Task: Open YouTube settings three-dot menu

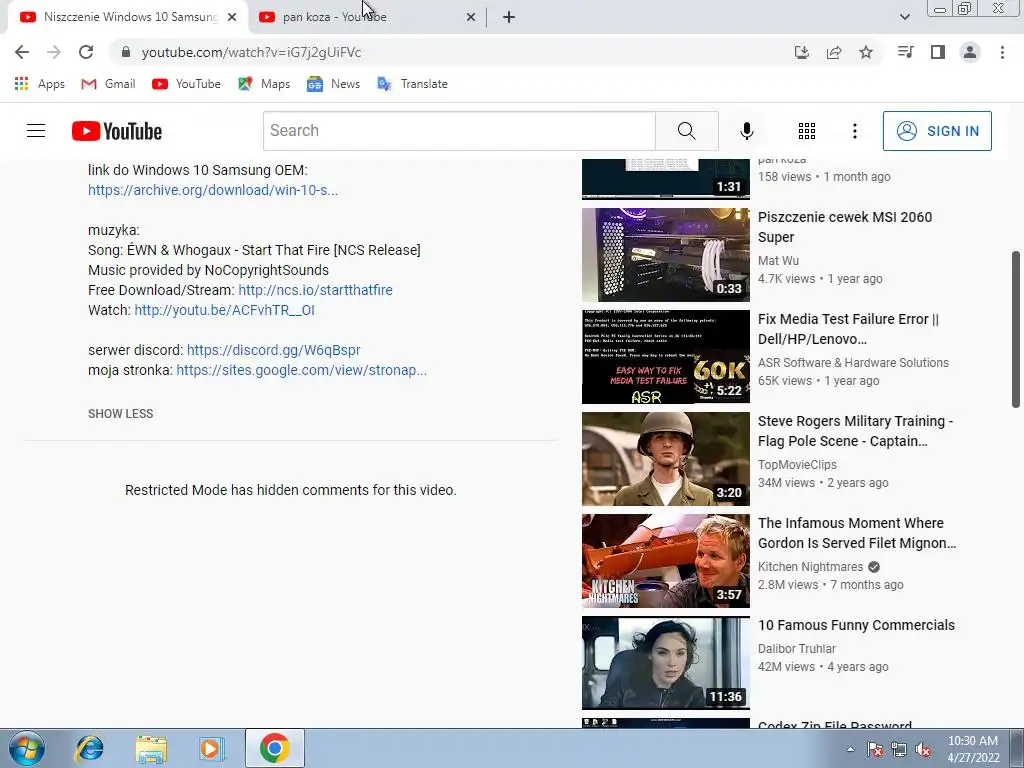Action: (854, 131)
